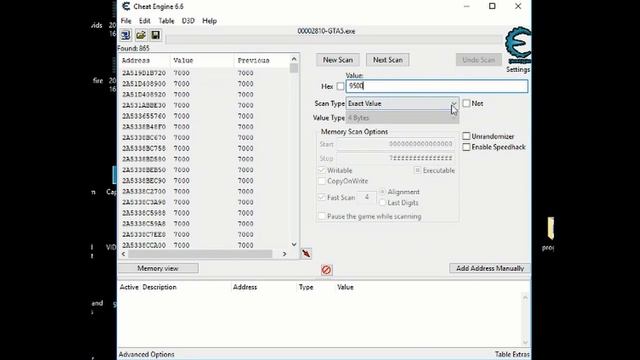Image resolution: width=640 pixels, height=360 pixels.
Task: Click the Value input field containing 9500
Action: pyautogui.click(x=437, y=86)
